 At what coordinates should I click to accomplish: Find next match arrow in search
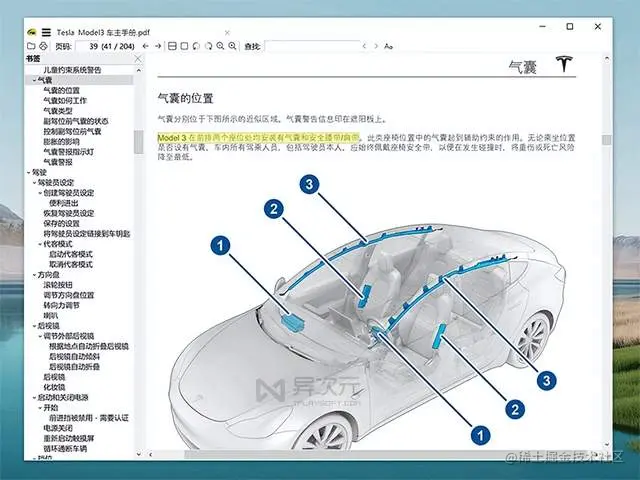[x=376, y=46]
